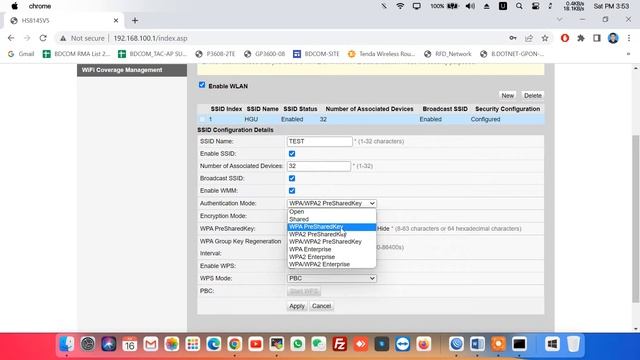Open Microsoft Edge in the dock

coord(213,344)
